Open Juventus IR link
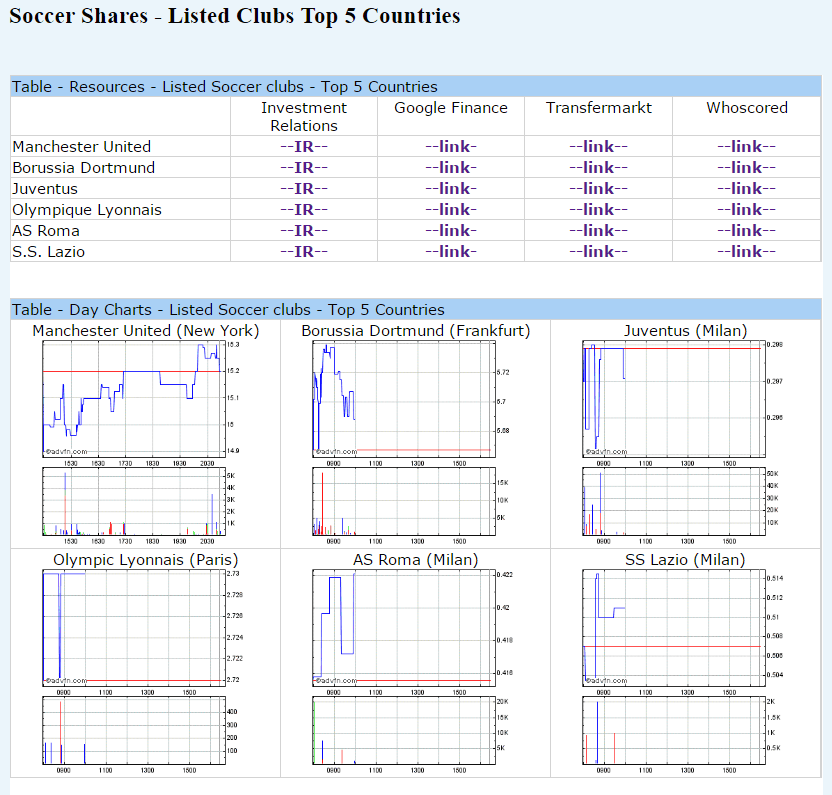 (x=304, y=189)
